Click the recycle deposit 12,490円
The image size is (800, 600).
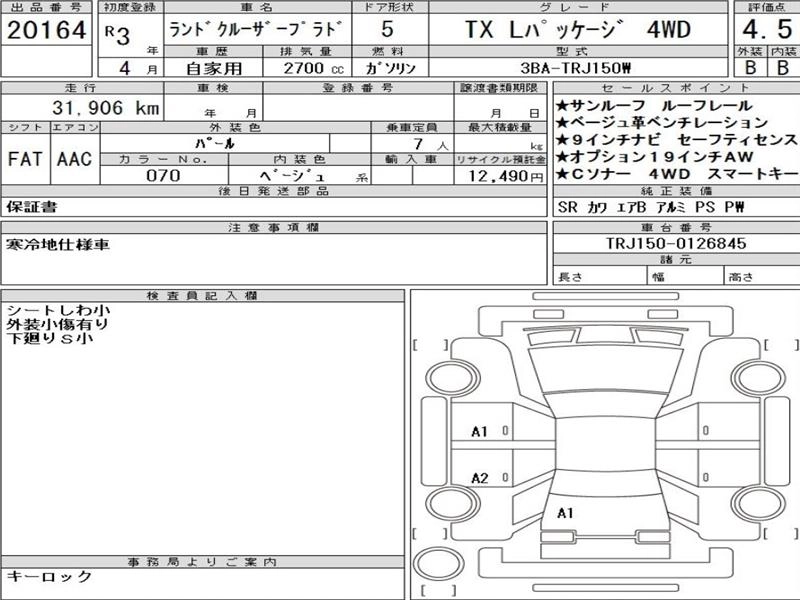click(506, 176)
